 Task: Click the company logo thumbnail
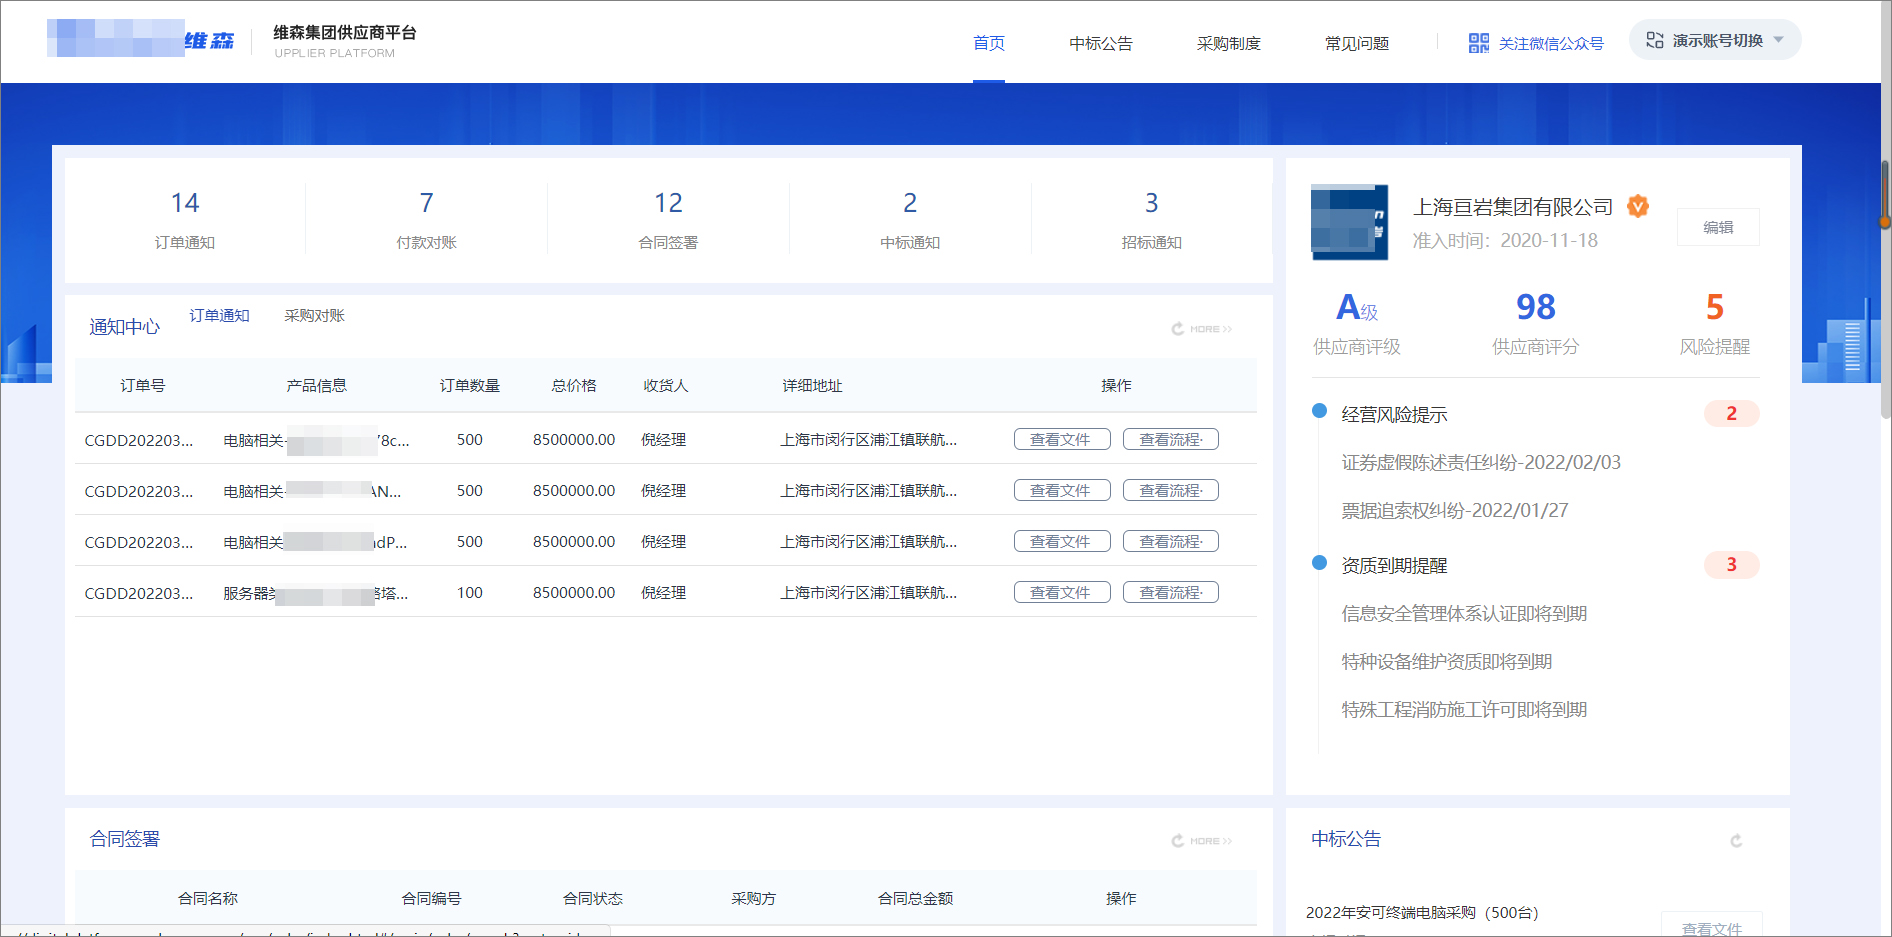[x=1349, y=222]
